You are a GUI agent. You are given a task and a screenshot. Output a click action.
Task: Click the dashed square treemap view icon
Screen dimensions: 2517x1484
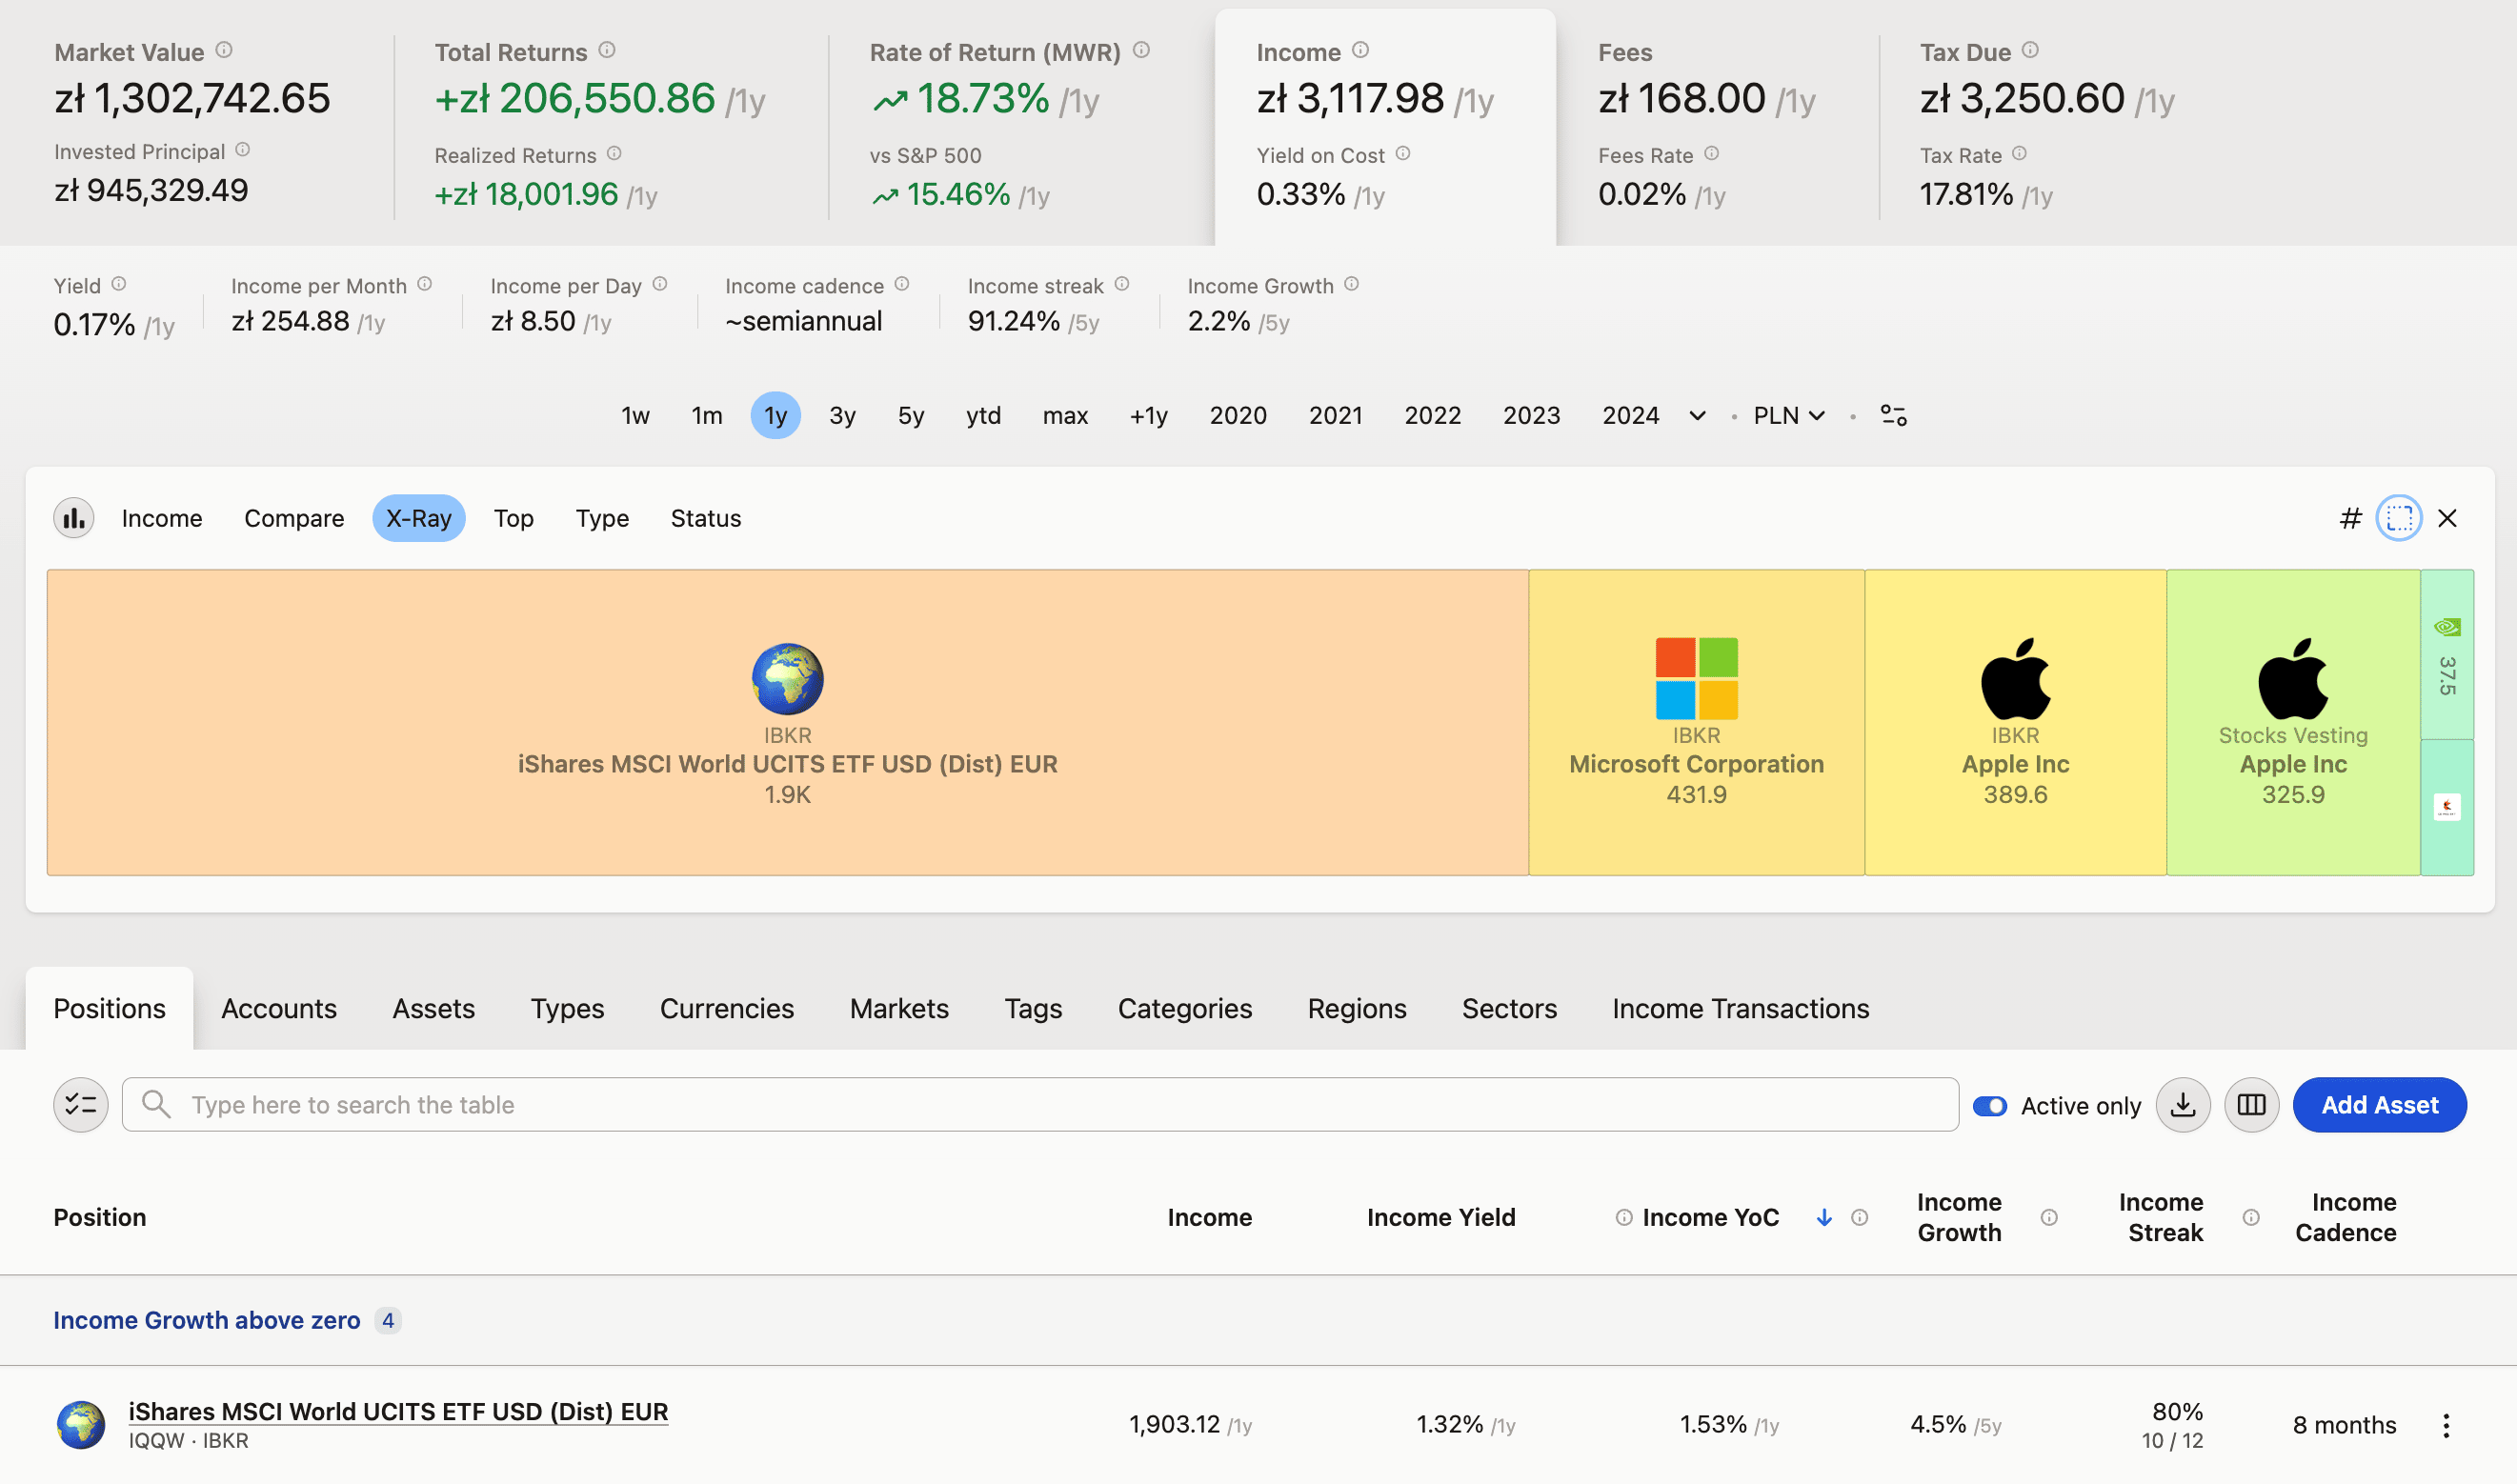tap(2399, 518)
